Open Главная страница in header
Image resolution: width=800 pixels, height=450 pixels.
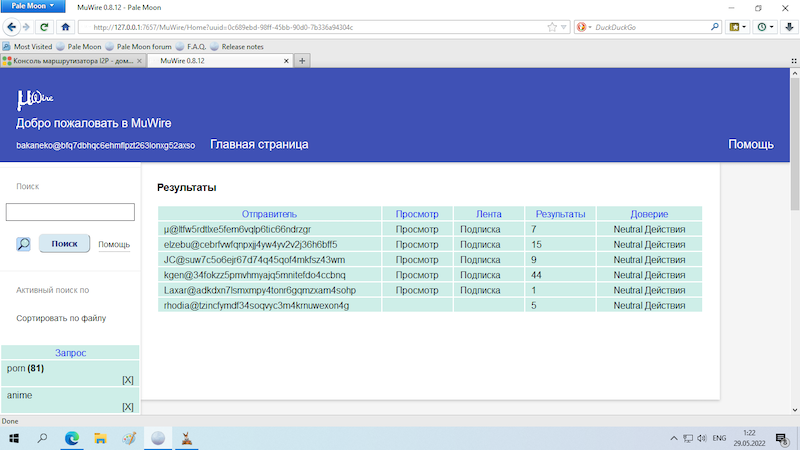(x=259, y=145)
